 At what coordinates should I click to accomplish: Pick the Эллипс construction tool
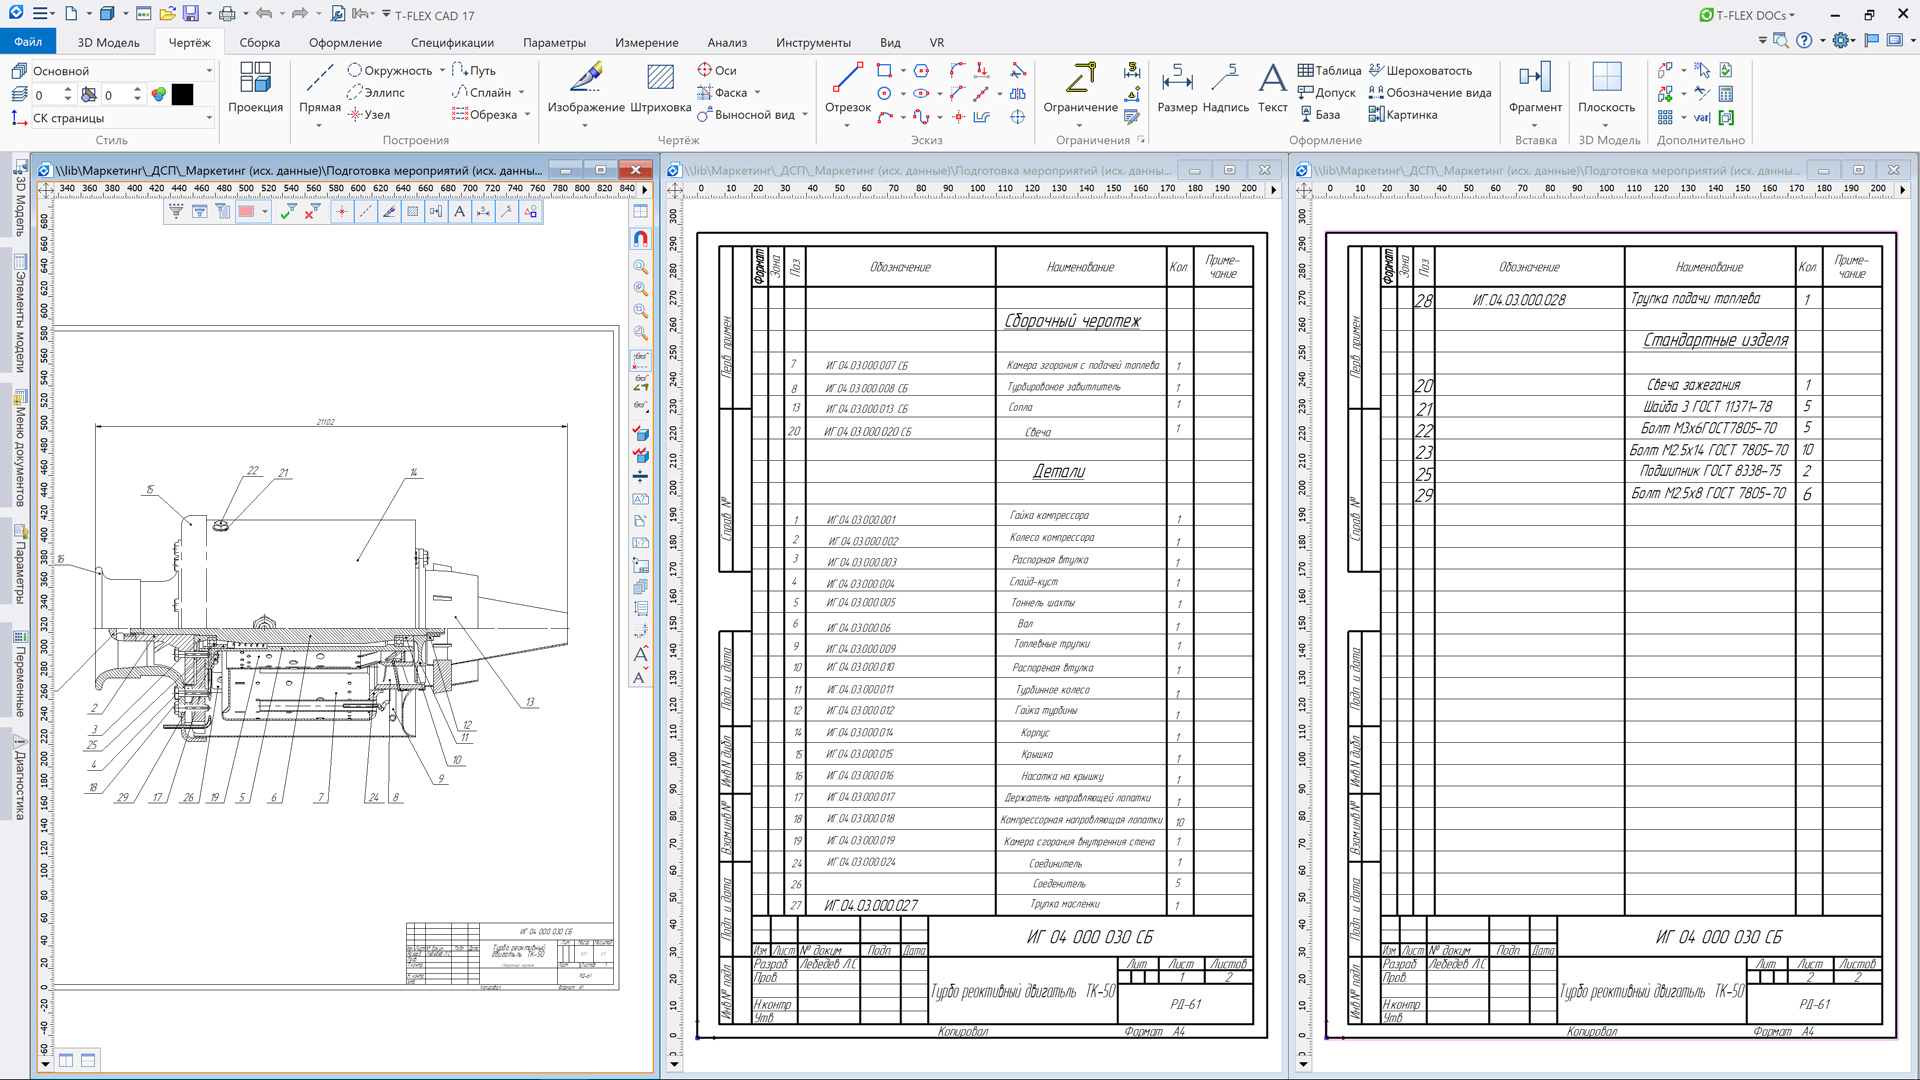coord(376,93)
